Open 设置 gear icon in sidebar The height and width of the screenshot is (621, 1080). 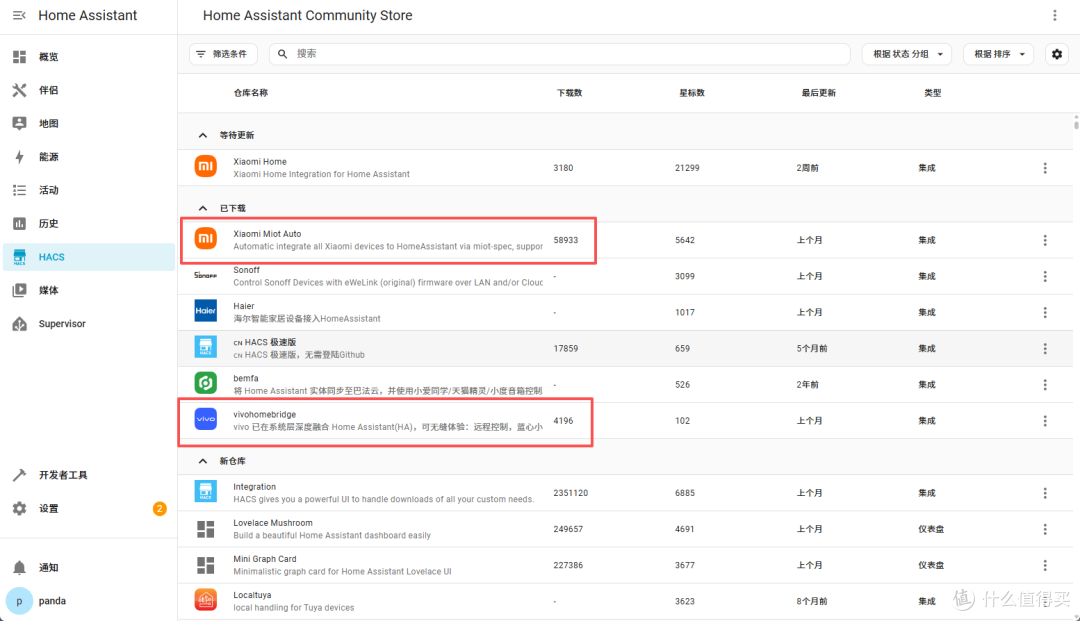pyautogui.click(x=19, y=508)
